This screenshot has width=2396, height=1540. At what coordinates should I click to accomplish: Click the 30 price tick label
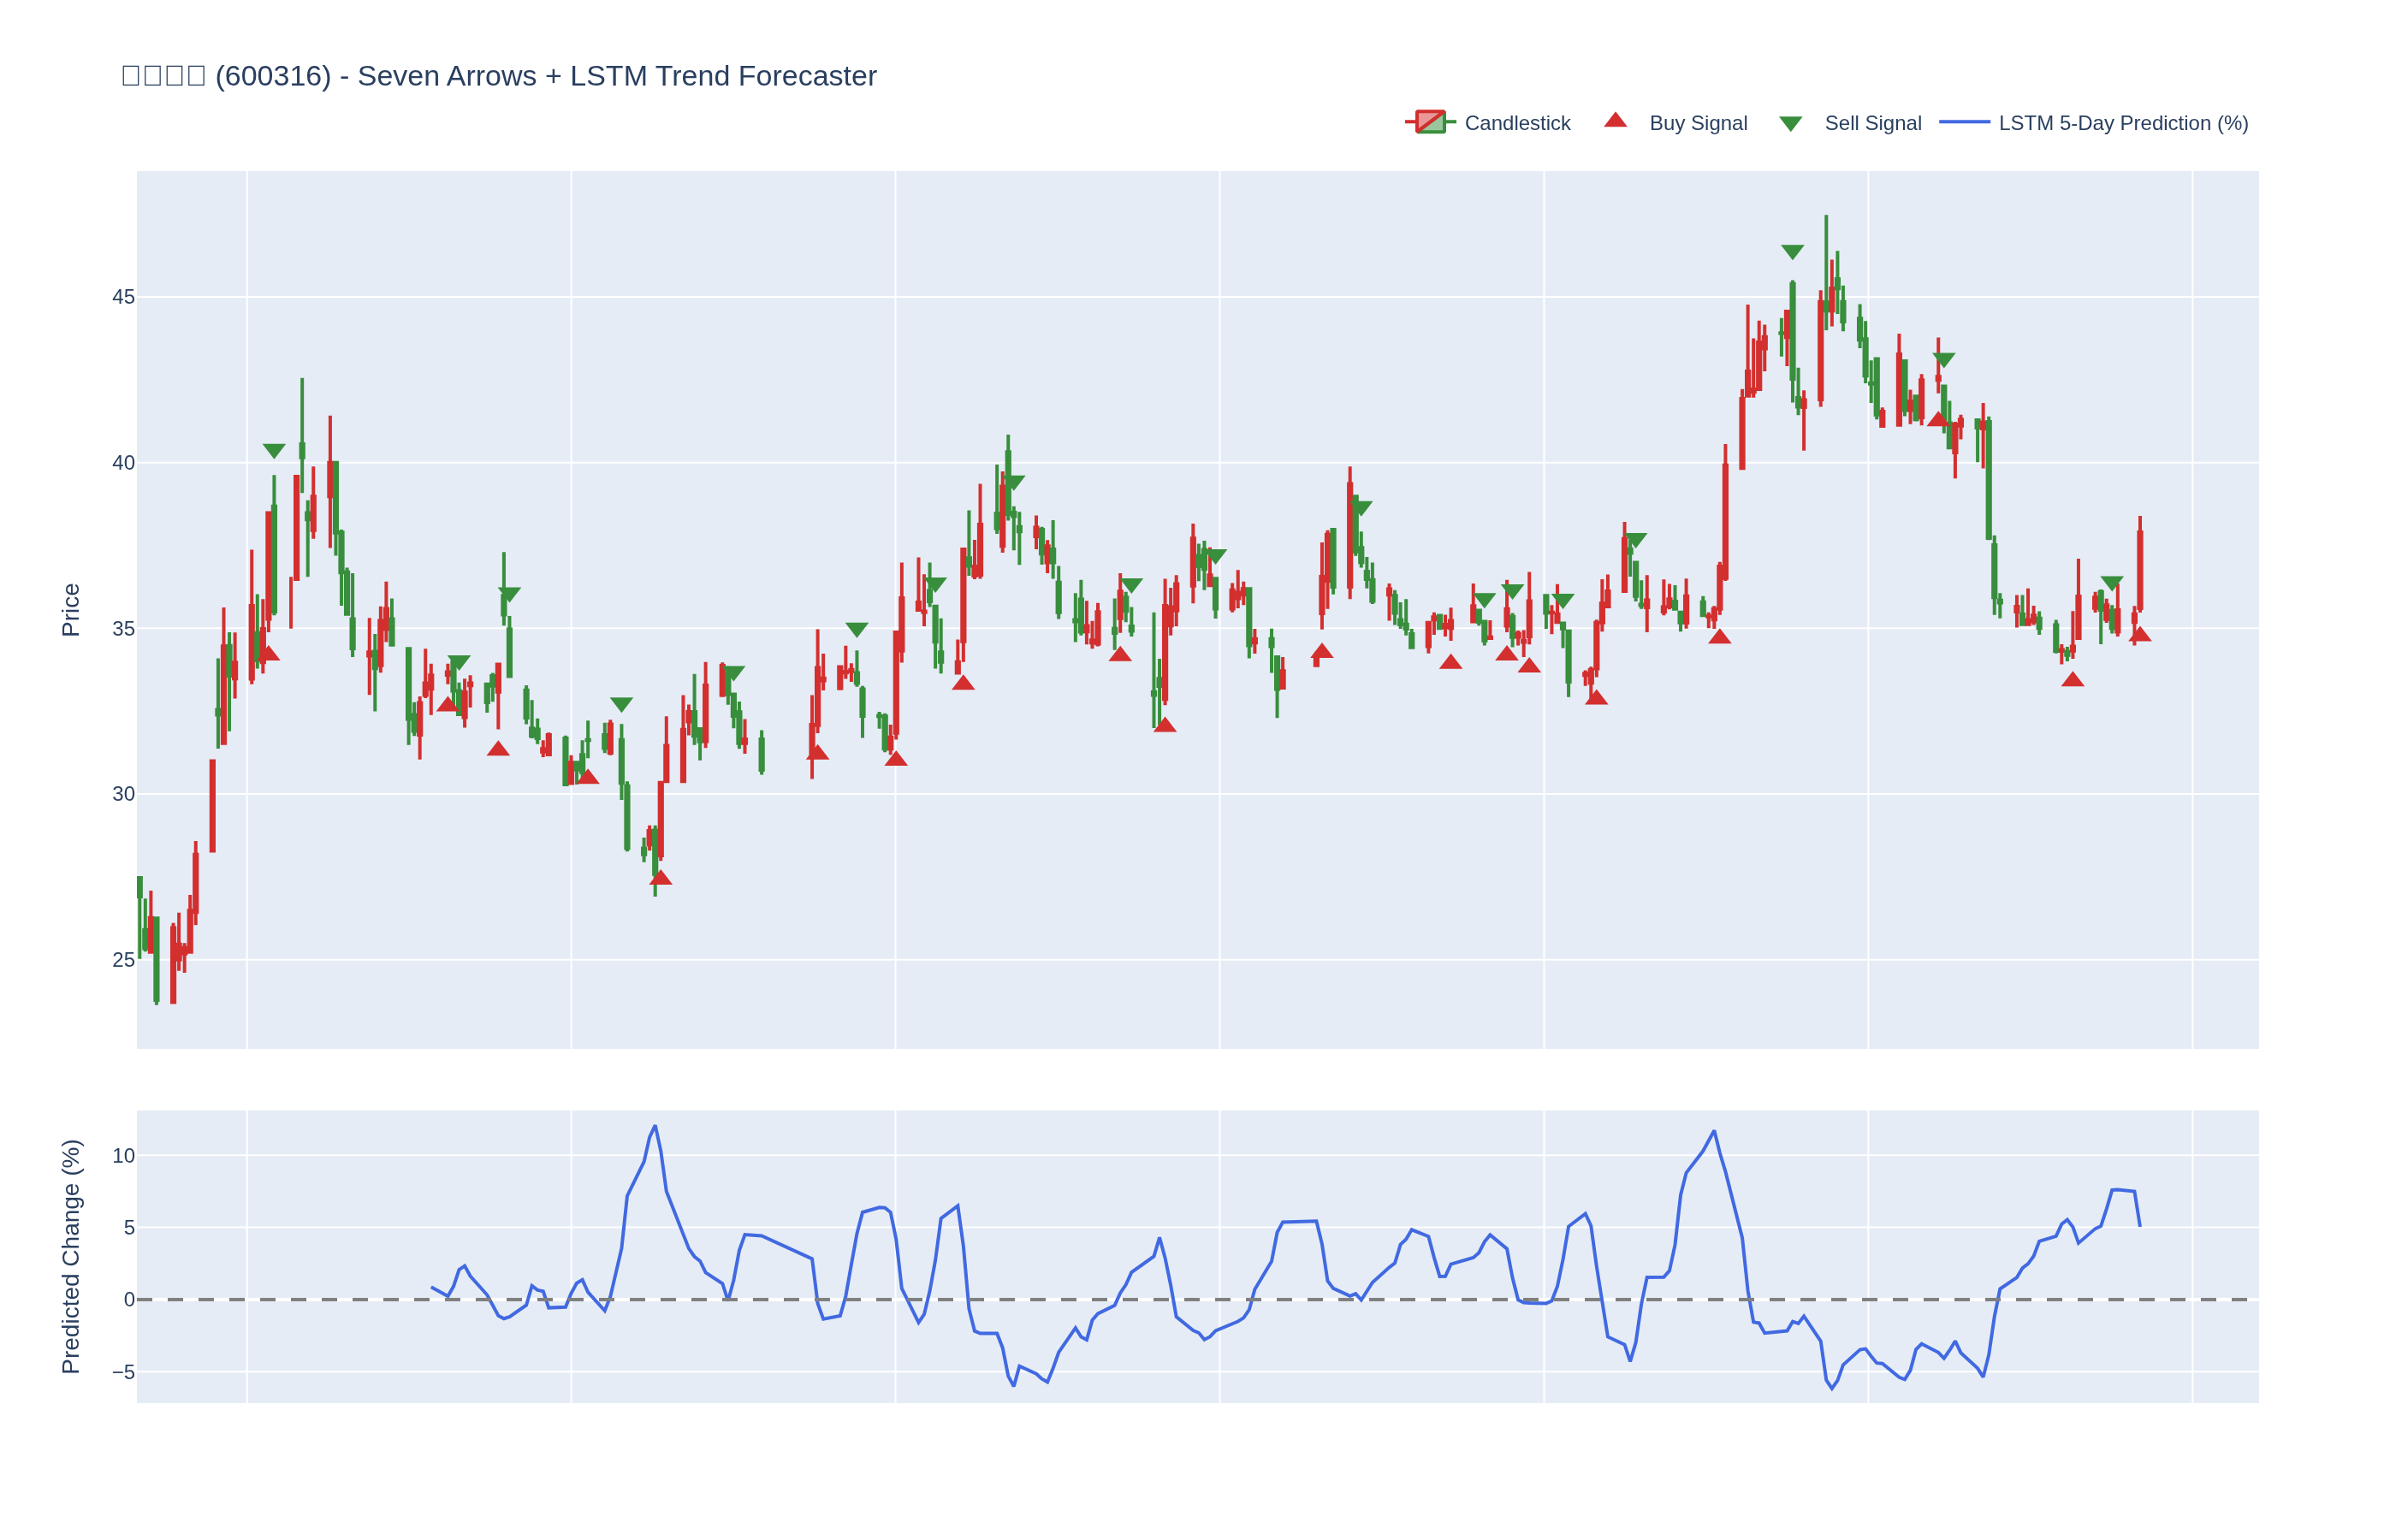point(123,794)
